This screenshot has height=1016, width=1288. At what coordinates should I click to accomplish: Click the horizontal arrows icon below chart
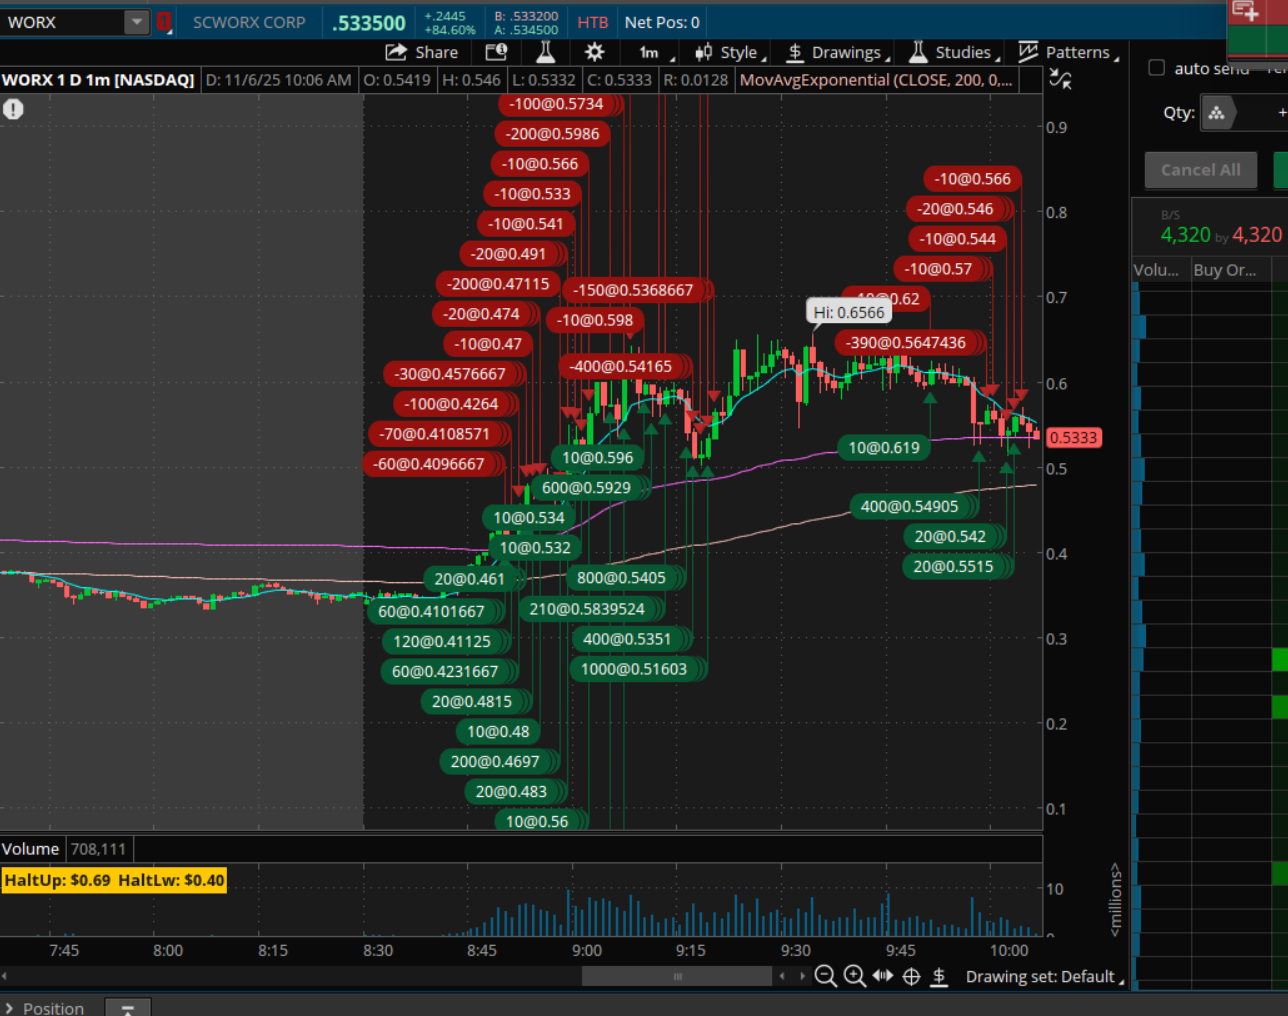(882, 976)
